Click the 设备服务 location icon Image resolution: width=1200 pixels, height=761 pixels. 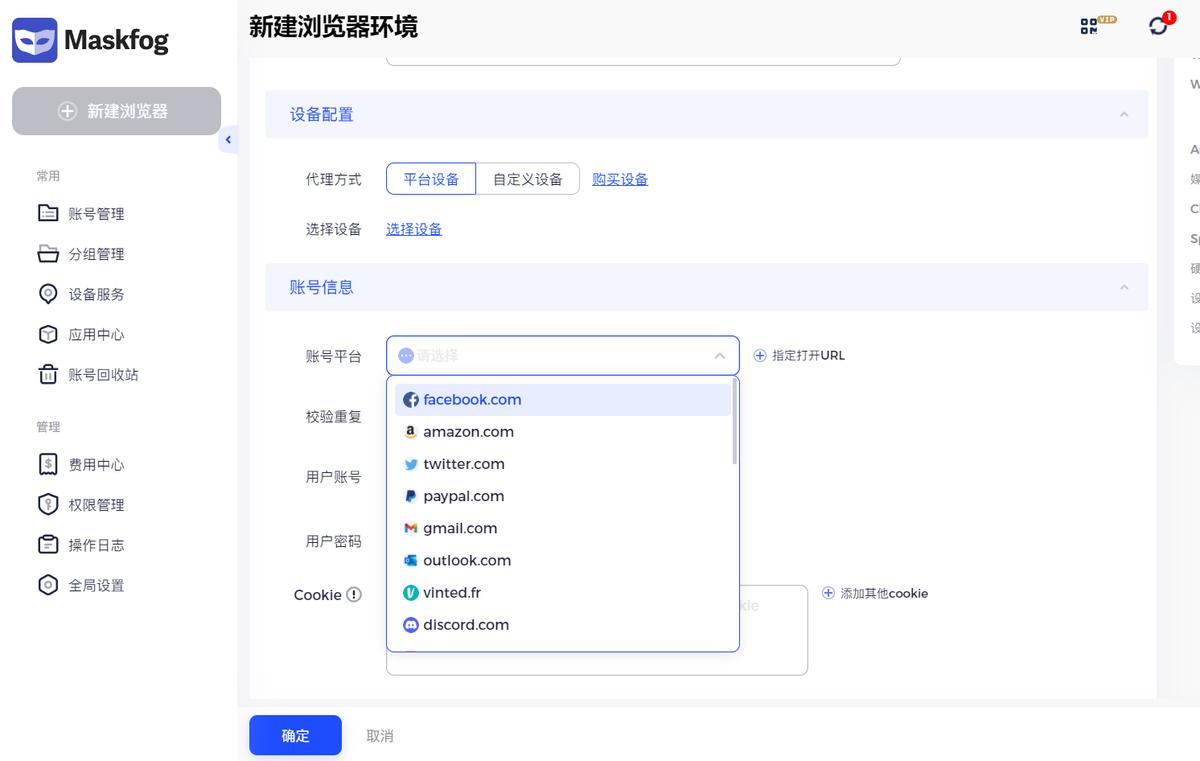pos(48,294)
